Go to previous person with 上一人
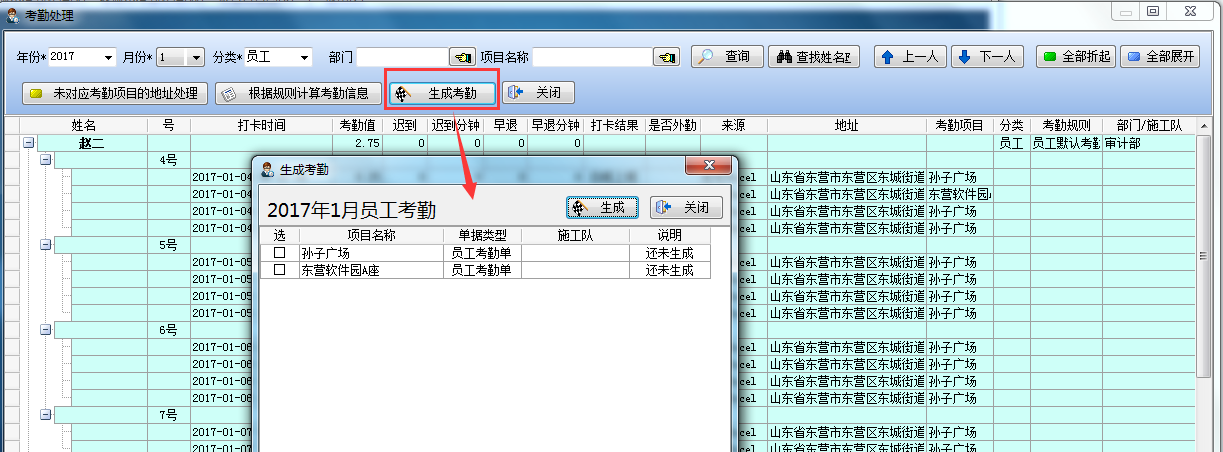Image resolution: width=1223 pixels, height=452 pixels. tap(910, 57)
